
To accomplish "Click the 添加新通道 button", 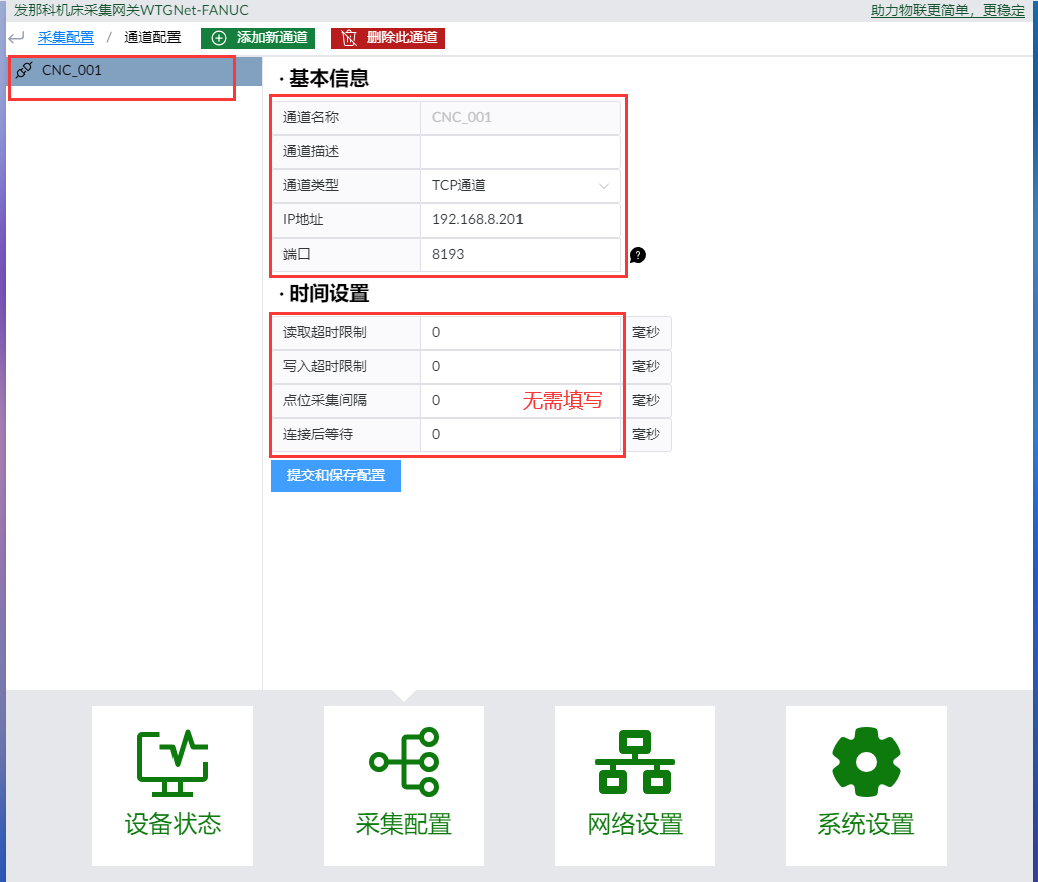I will coord(258,38).
